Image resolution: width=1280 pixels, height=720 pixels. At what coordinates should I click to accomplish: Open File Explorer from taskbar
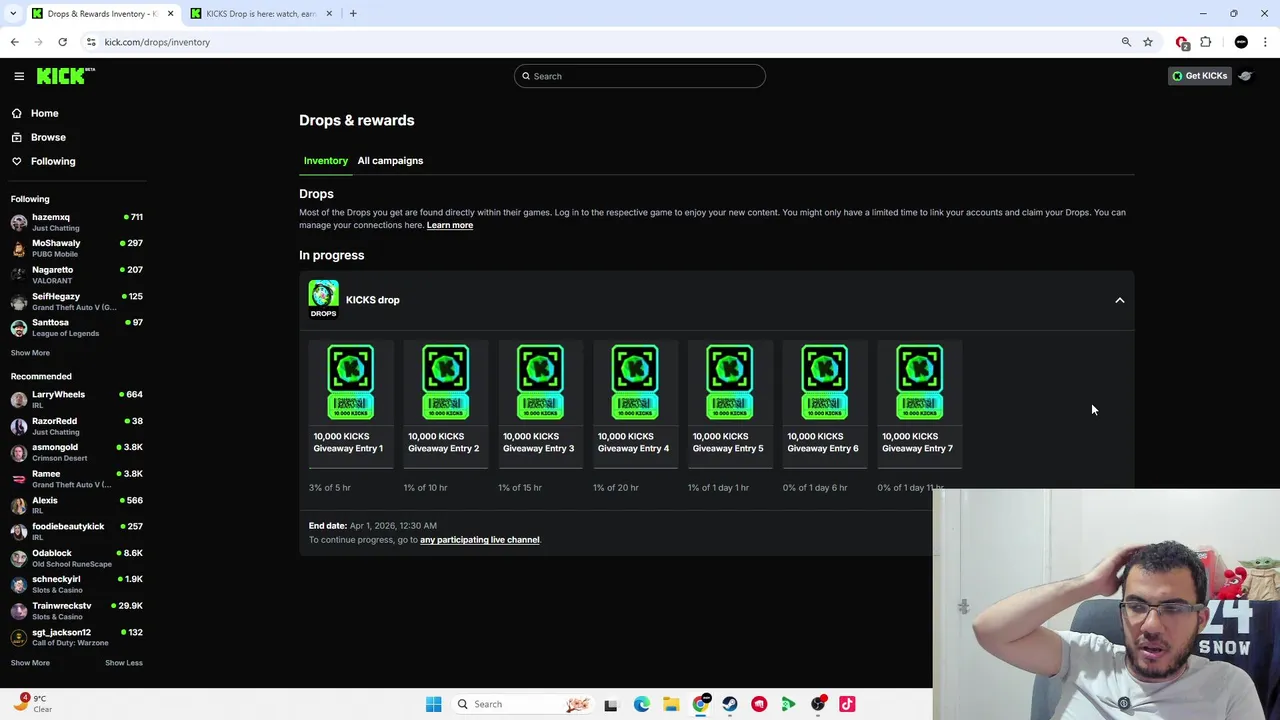671,704
